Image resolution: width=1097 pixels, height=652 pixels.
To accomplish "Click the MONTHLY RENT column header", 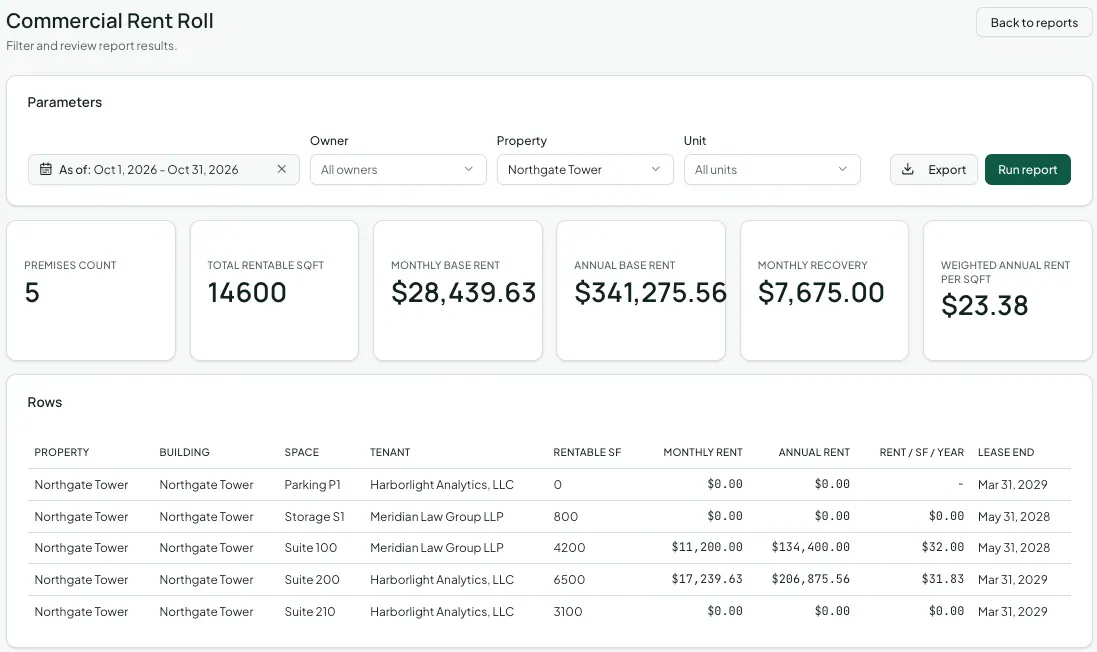I will 702,452.
